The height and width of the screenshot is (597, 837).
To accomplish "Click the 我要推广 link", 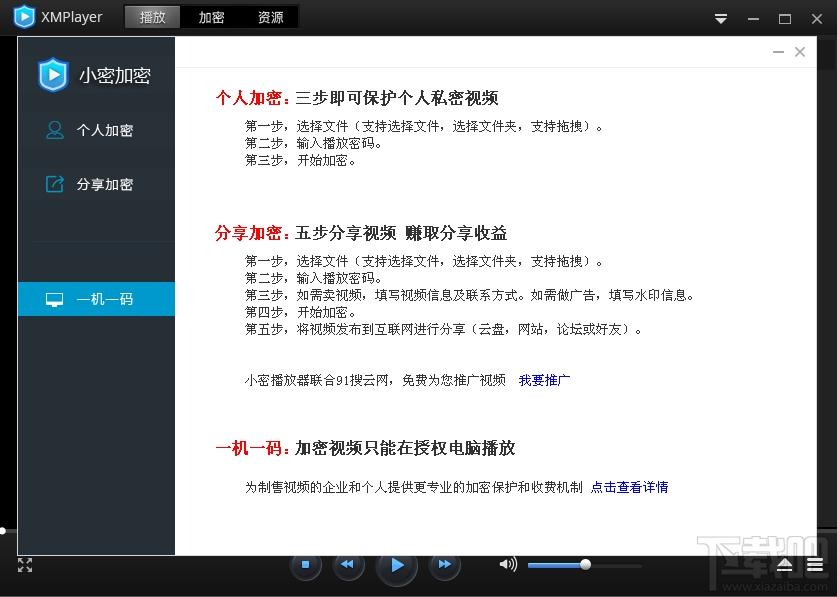I will tap(544, 380).
